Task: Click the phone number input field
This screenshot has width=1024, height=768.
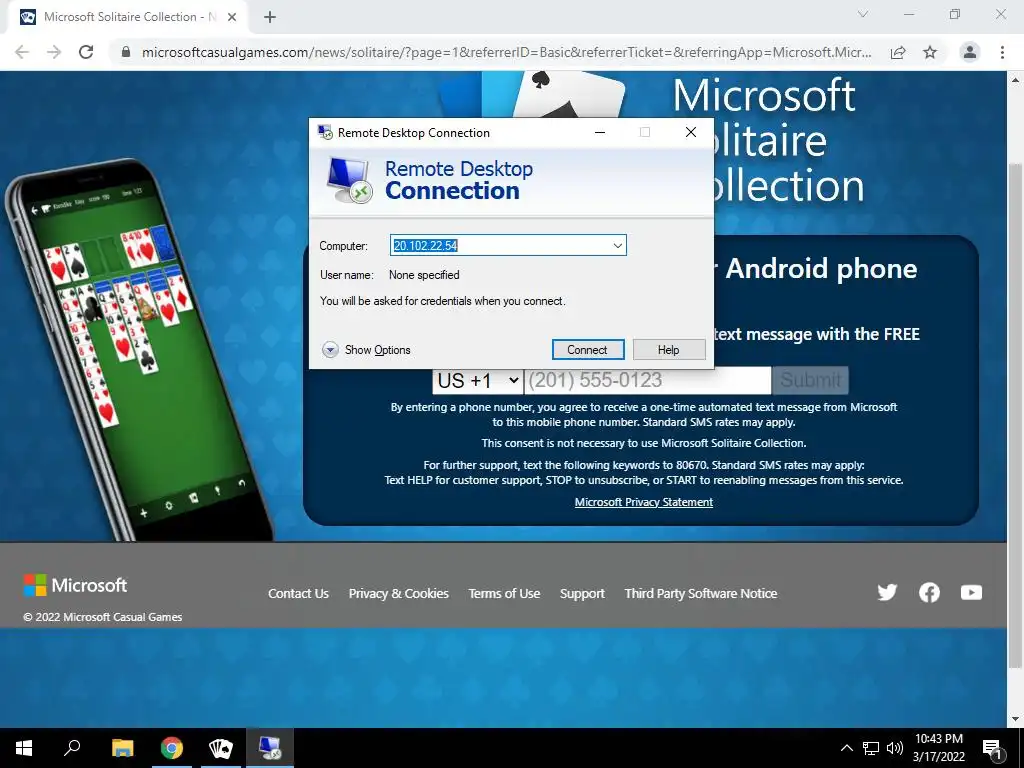Action: pos(647,380)
